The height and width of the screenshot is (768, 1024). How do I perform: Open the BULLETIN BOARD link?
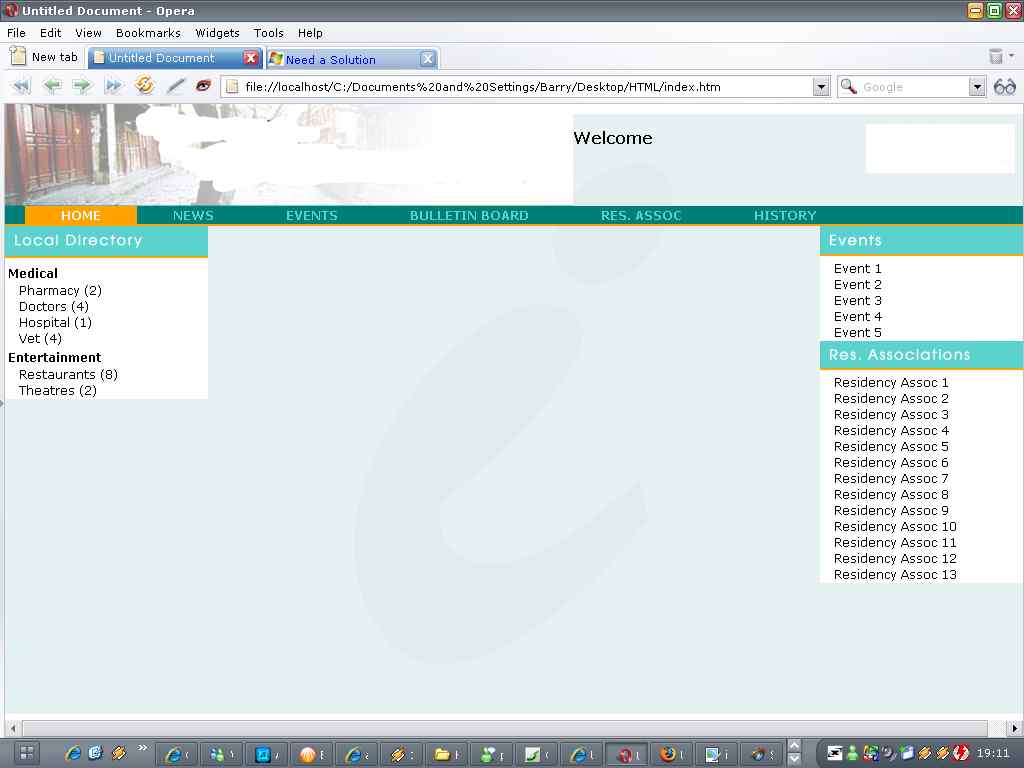(469, 216)
